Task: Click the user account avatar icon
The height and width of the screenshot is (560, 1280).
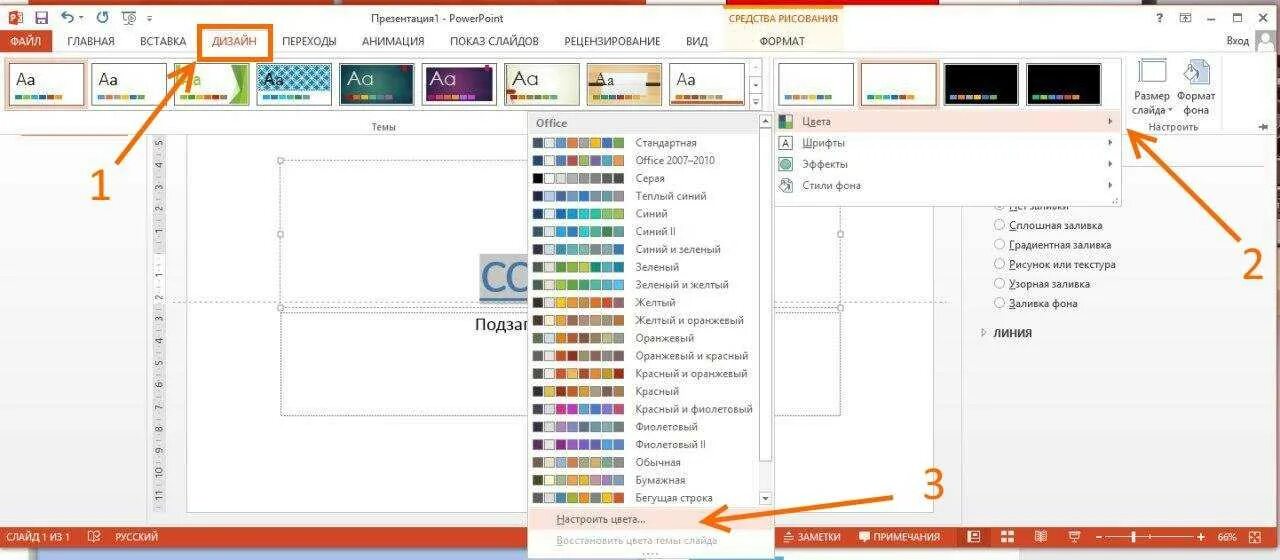Action: point(1263,41)
